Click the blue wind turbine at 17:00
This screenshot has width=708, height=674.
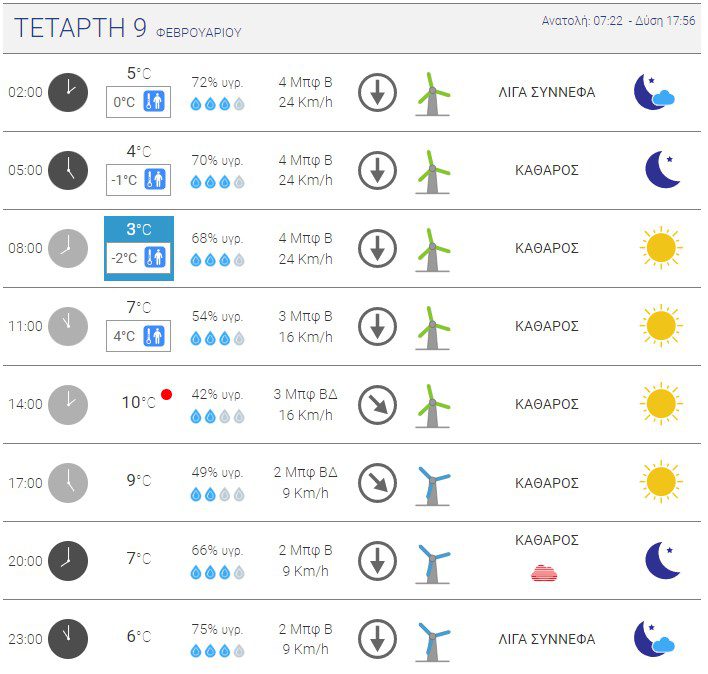433,486
